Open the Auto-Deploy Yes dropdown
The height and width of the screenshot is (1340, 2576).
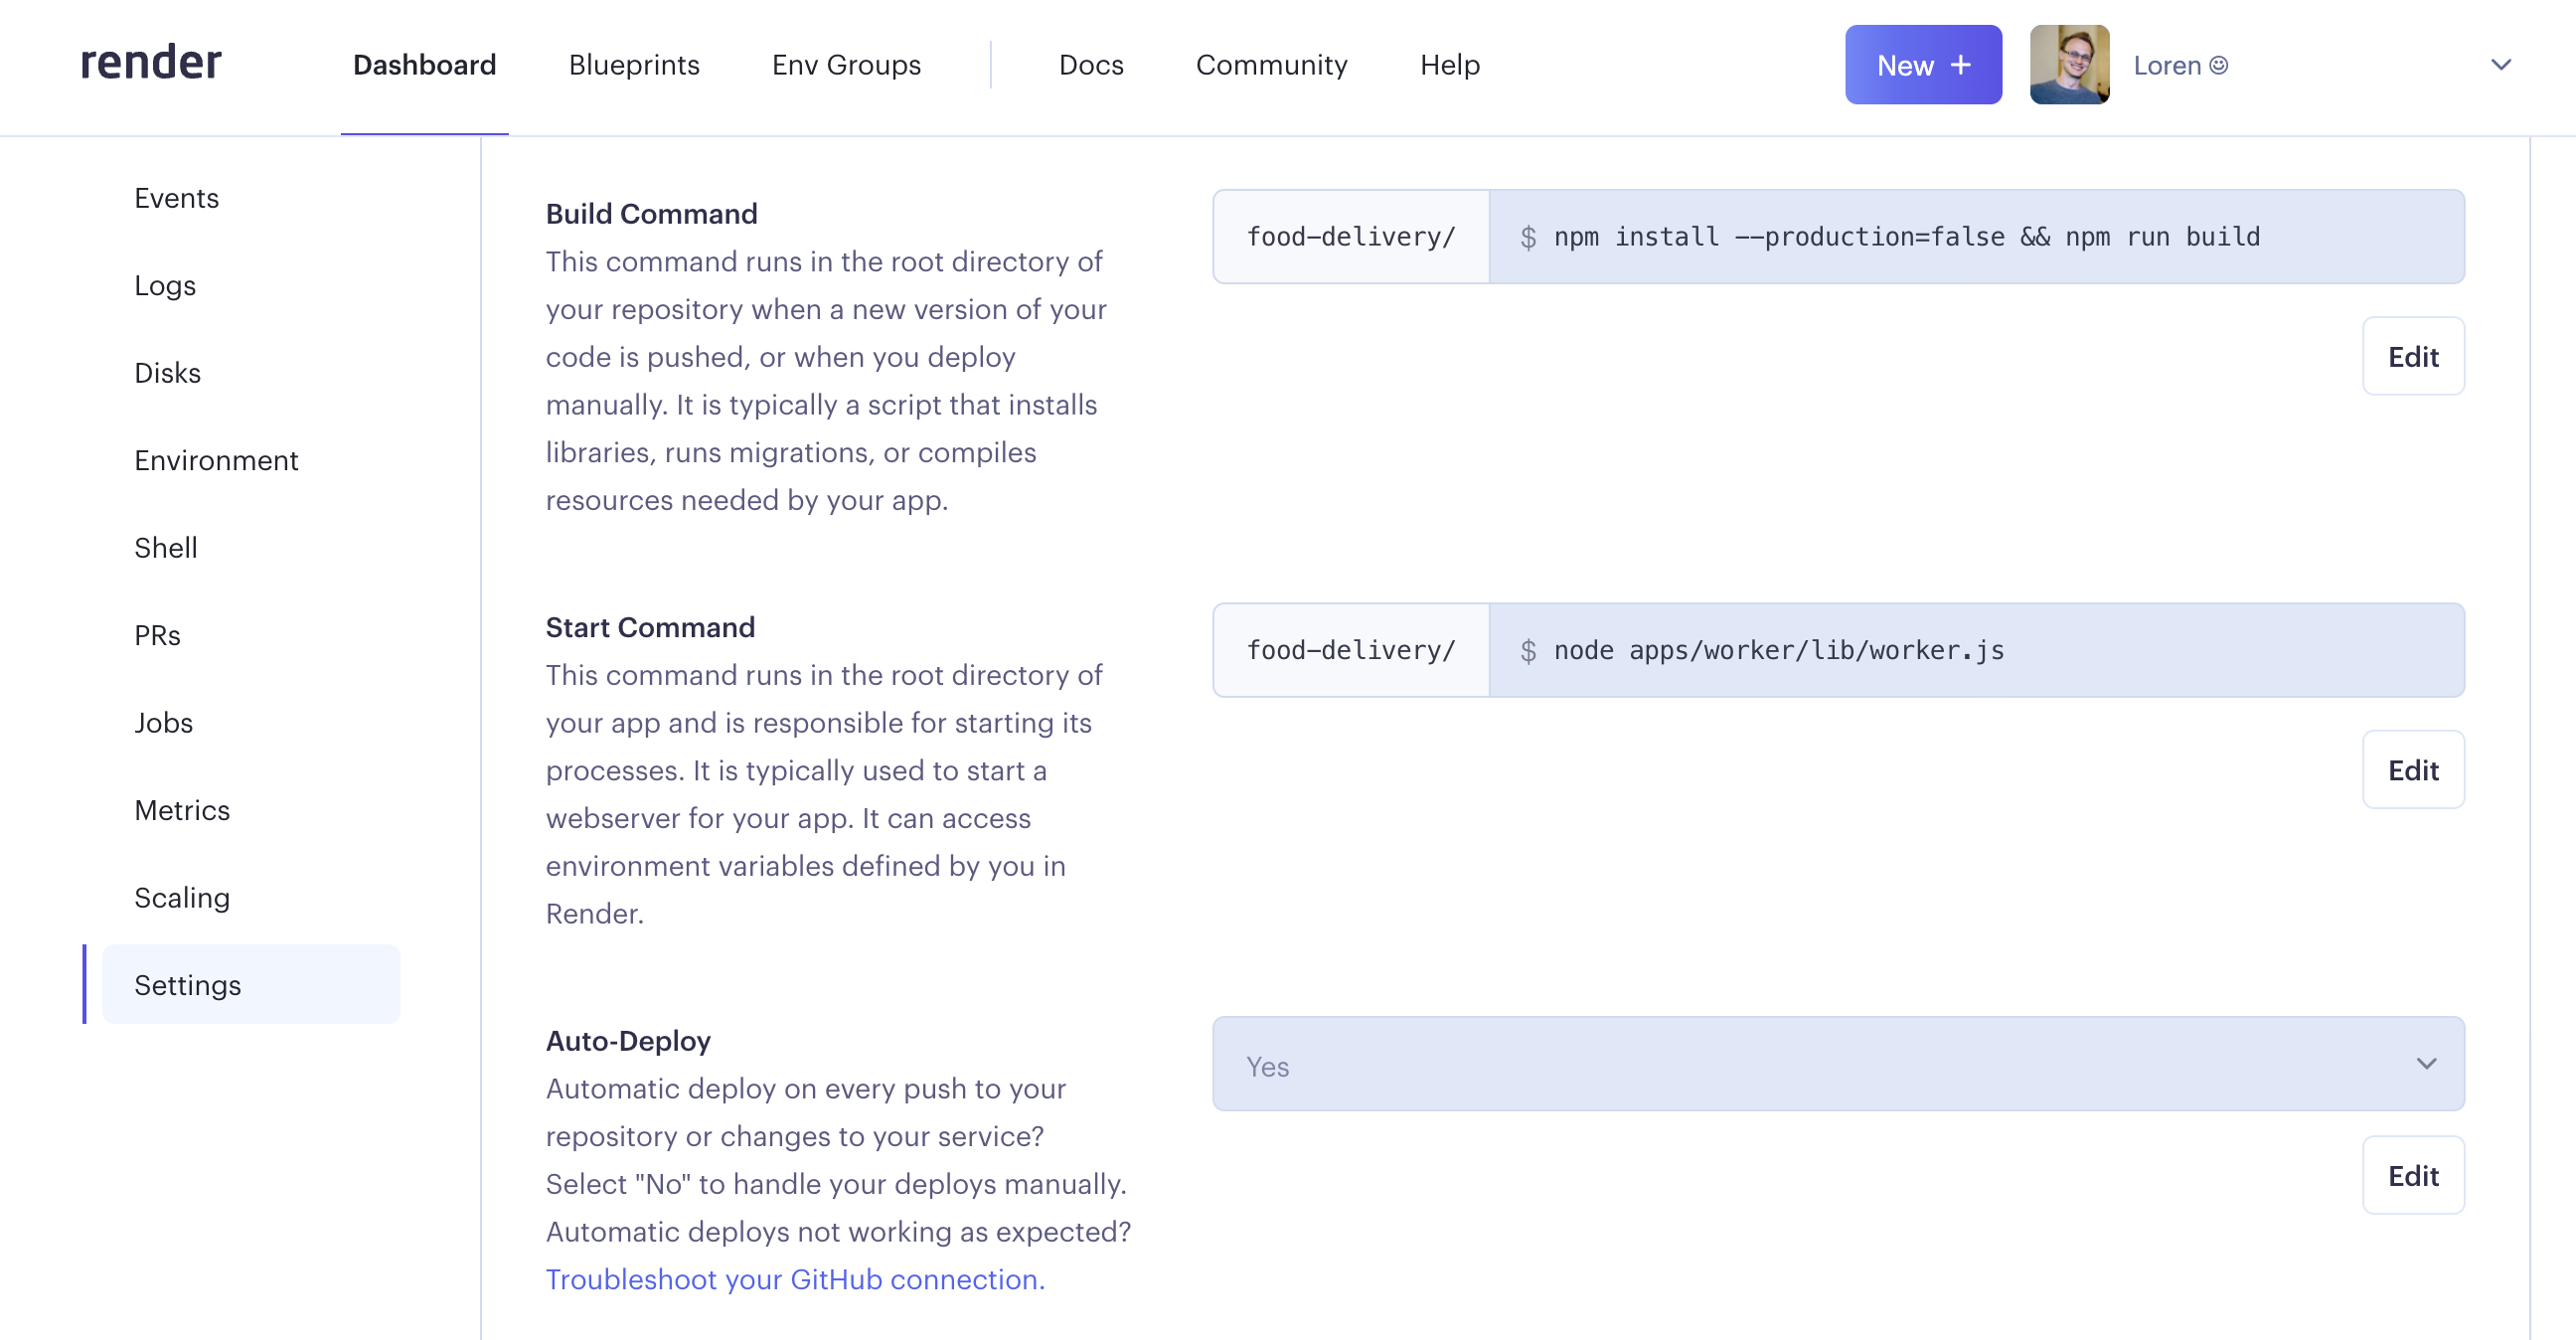(1837, 1064)
